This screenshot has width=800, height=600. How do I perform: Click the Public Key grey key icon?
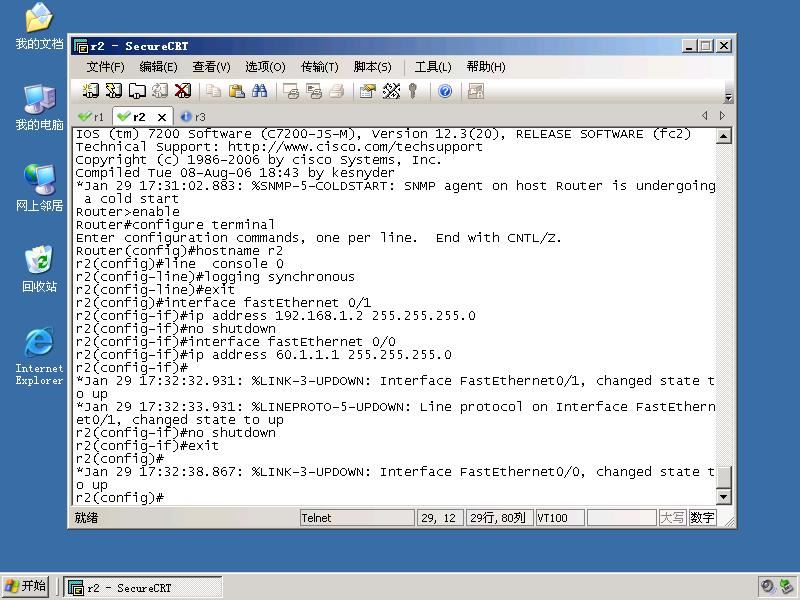pyautogui.click(x=413, y=91)
